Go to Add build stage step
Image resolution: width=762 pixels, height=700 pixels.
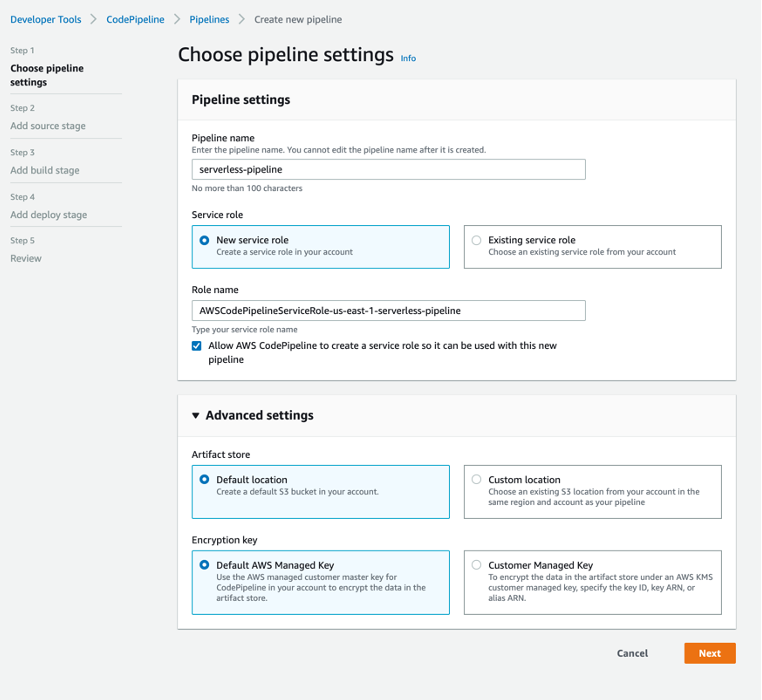pos(45,170)
